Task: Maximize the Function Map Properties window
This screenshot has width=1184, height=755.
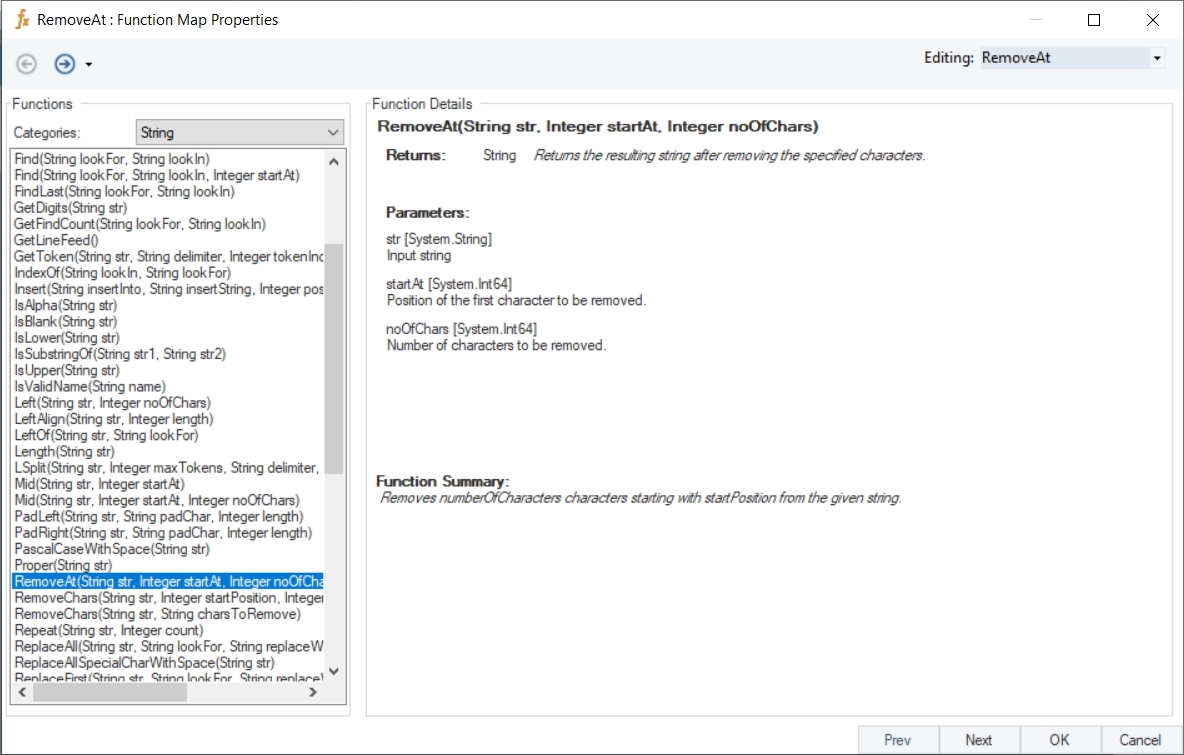Action: tap(1094, 20)
